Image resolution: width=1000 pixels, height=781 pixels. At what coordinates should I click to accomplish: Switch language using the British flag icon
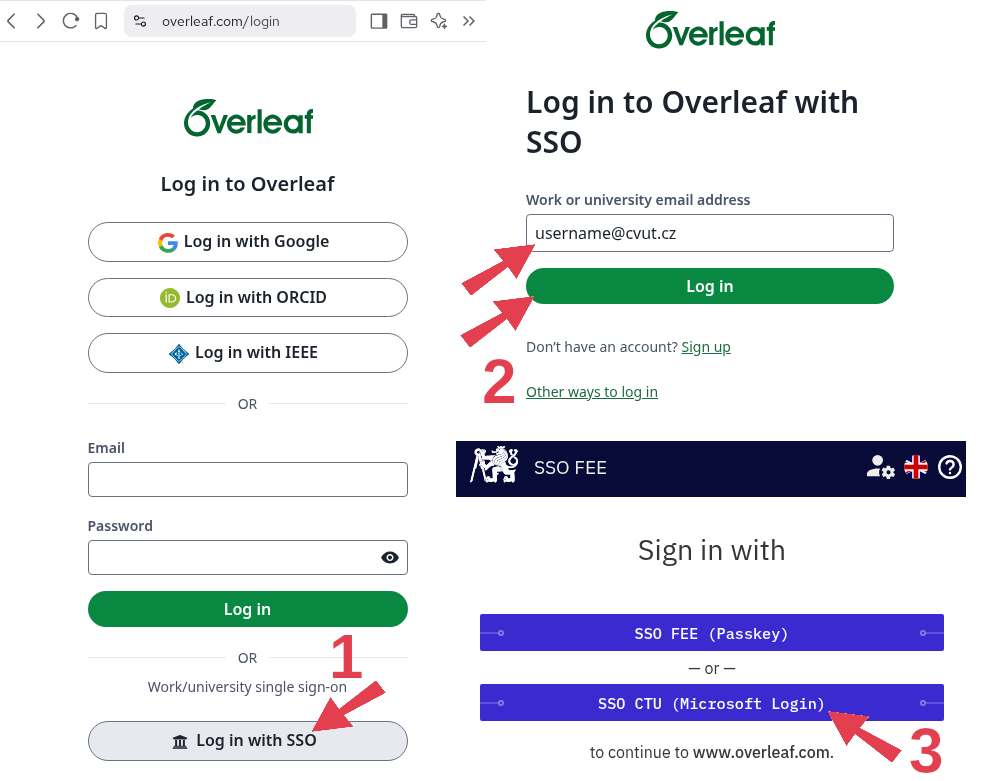(915, 467)
